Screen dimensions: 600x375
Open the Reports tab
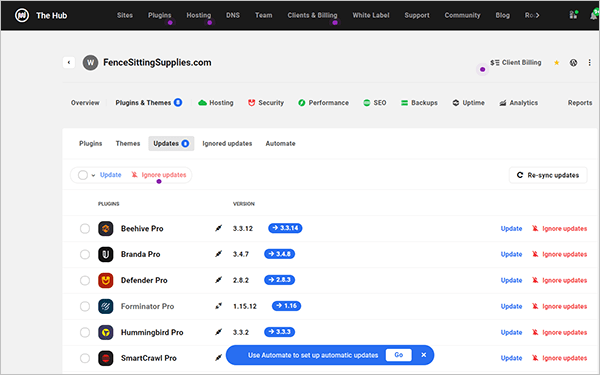point(580,103)
